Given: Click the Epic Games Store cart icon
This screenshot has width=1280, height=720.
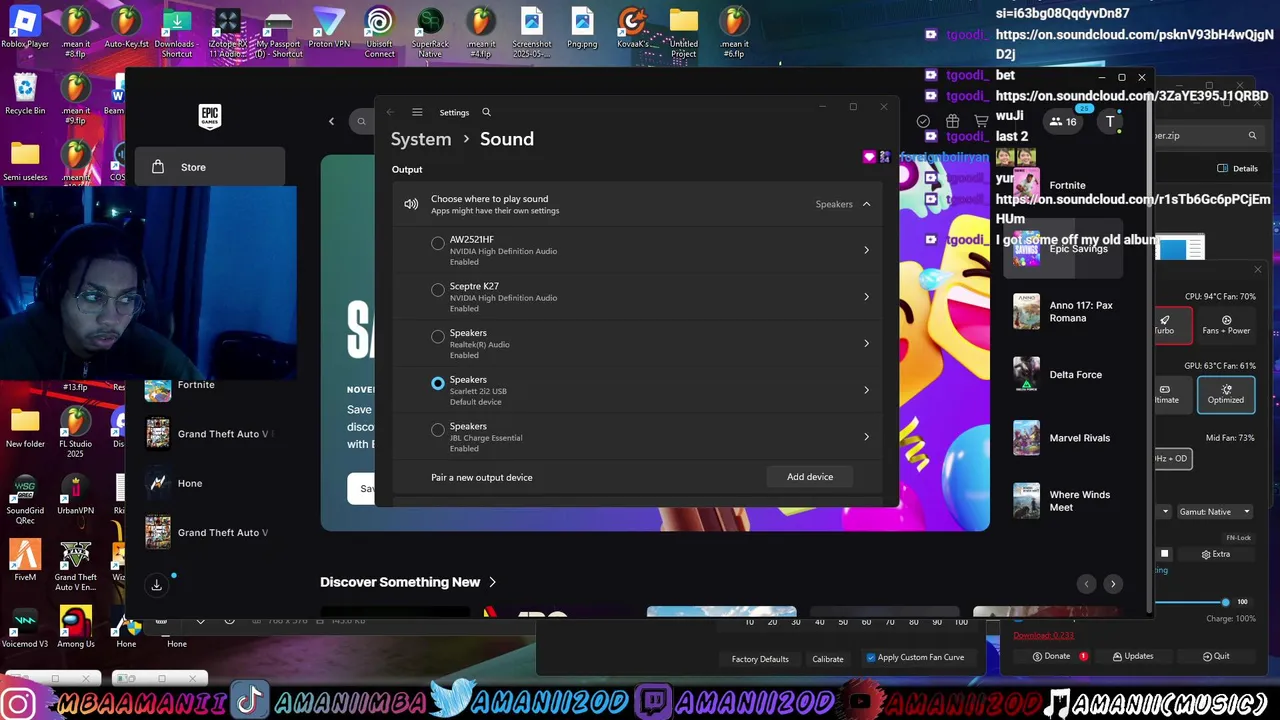Looking at the screenshot, I should (981, 121).
